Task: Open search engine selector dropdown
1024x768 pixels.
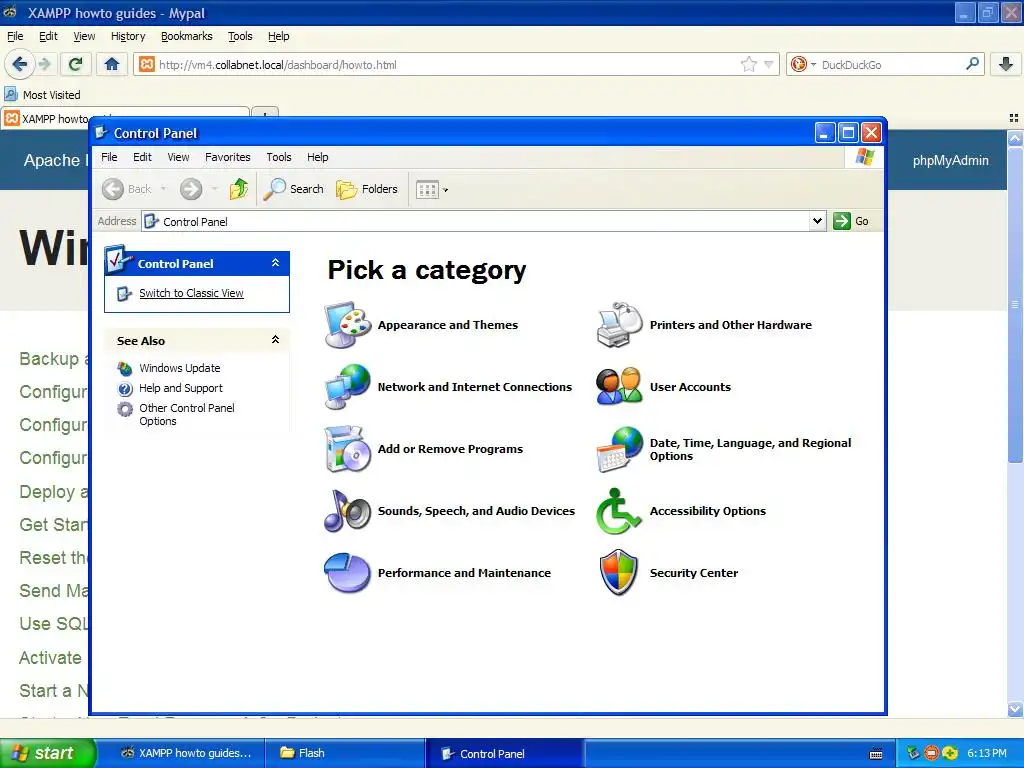Action: pos(803,64)
